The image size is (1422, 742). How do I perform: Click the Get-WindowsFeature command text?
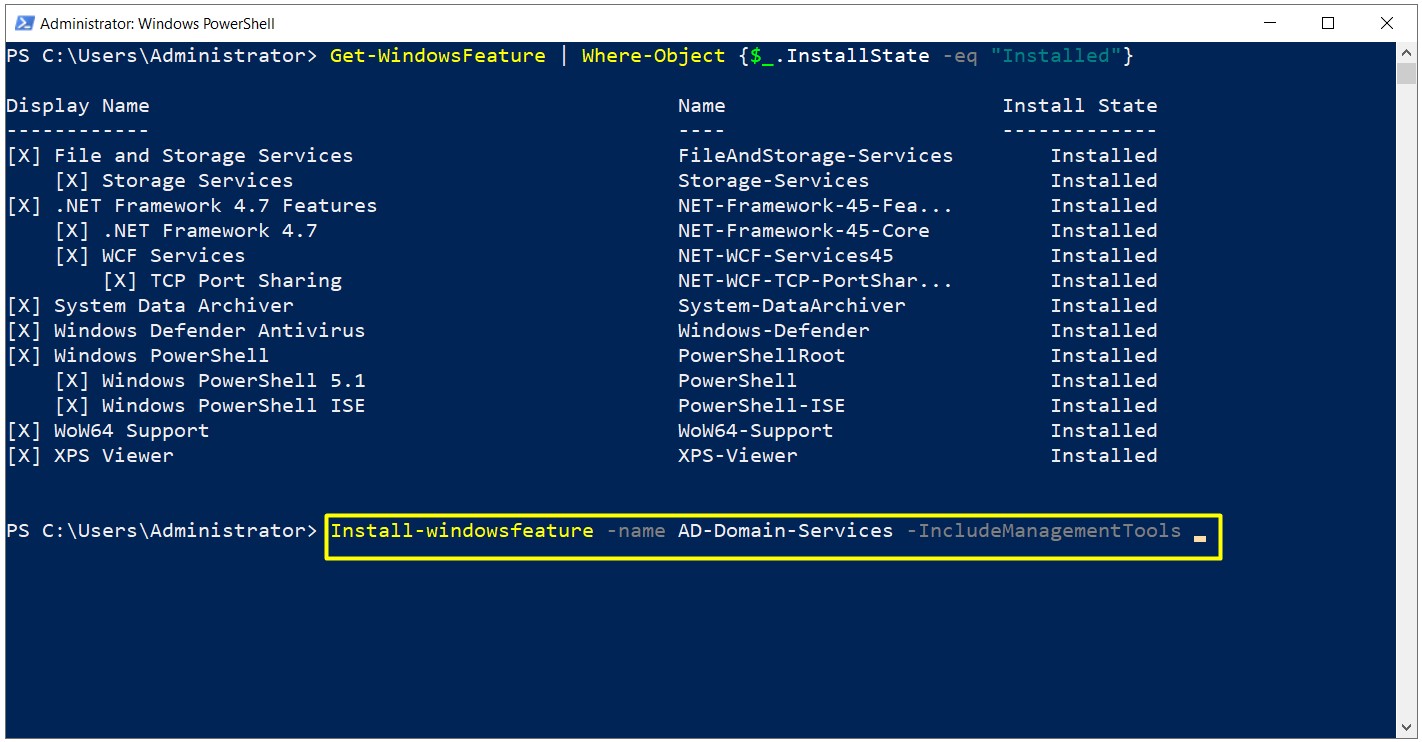[x=438, y=56]
